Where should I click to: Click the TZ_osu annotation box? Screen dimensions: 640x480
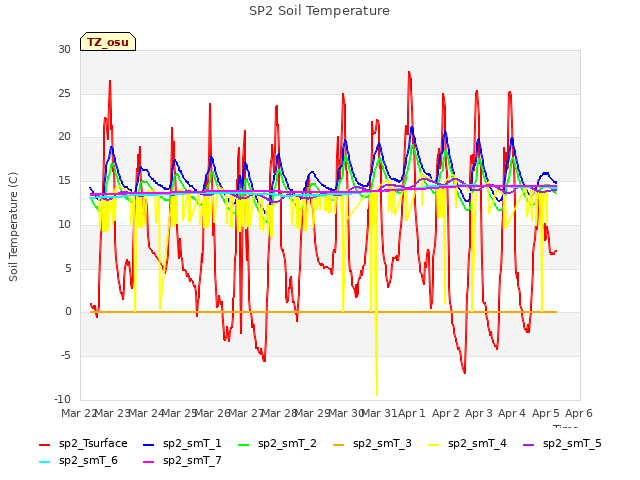pyautogui.click(x=108, y=42)
